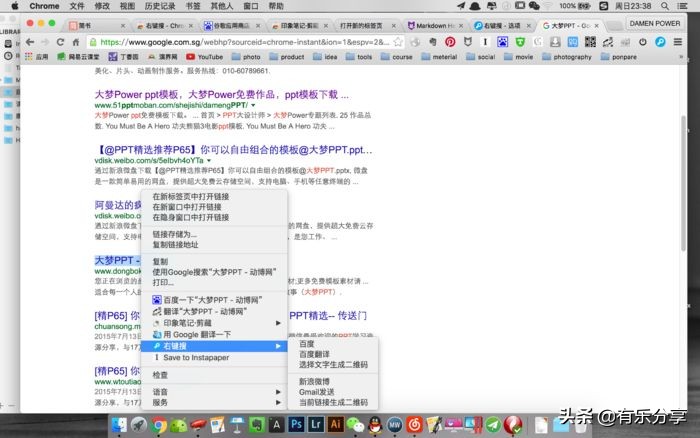The image size is (700, 438).
Task: Open the course bookmarks folder
Action: (x=397, y=57)
